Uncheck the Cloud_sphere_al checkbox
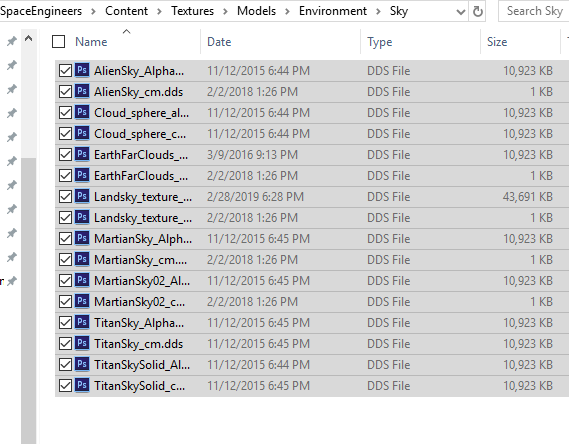Screen dimensions: 569x444 point(65,113)
